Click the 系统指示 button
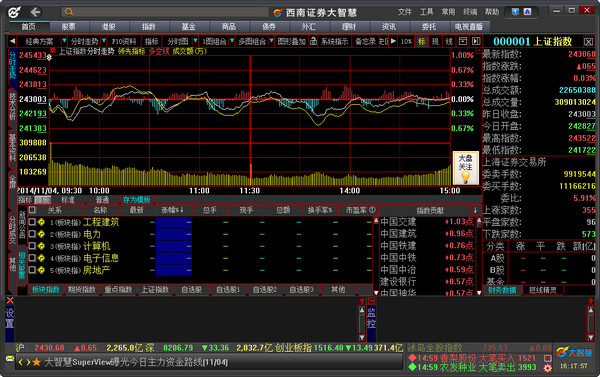Image resolution: width=600 pixels, height=377 pixels. pyautogui.click(x=334, y=41)
